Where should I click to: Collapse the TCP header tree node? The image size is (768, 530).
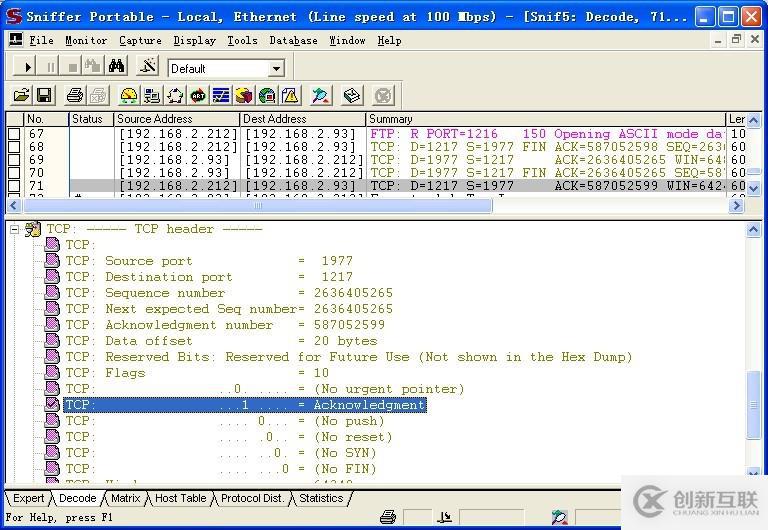click(x=15, y=230)
